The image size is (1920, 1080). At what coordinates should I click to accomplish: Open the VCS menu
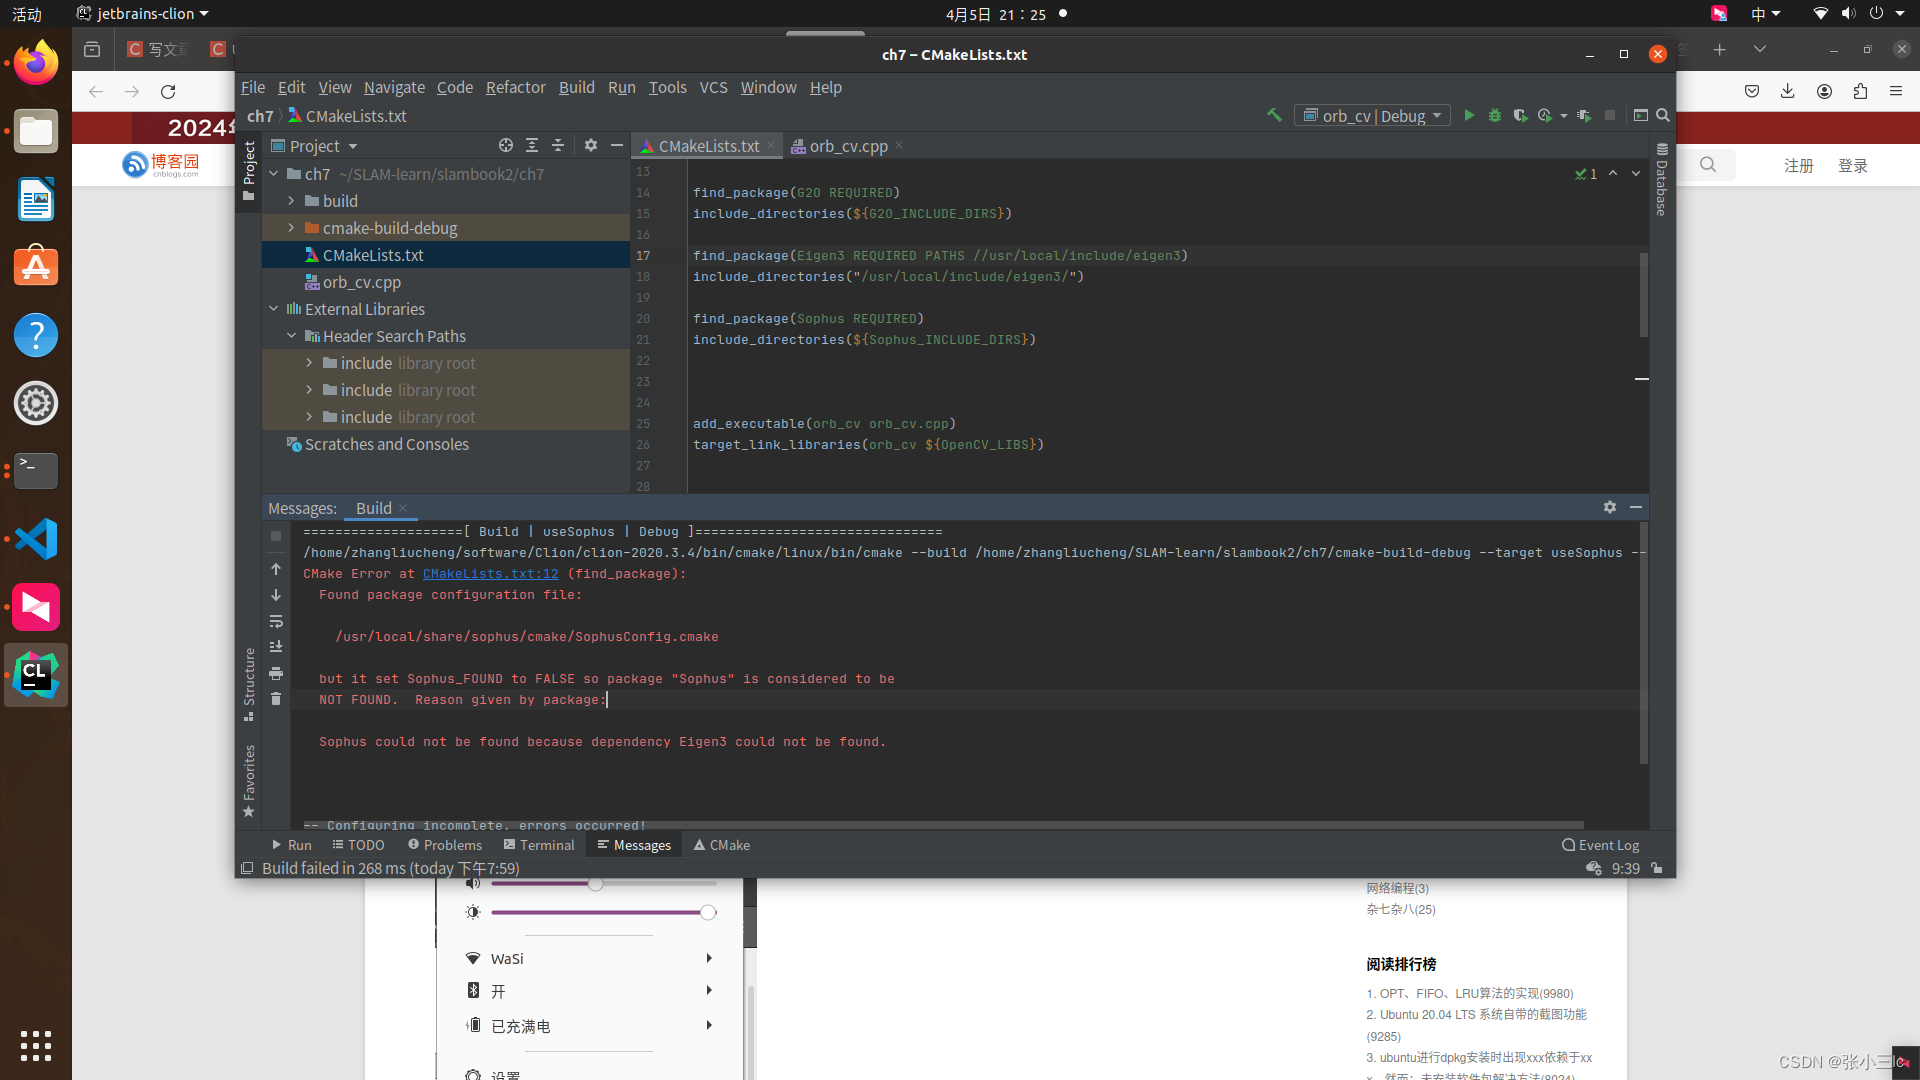click(x=713, y=87)
